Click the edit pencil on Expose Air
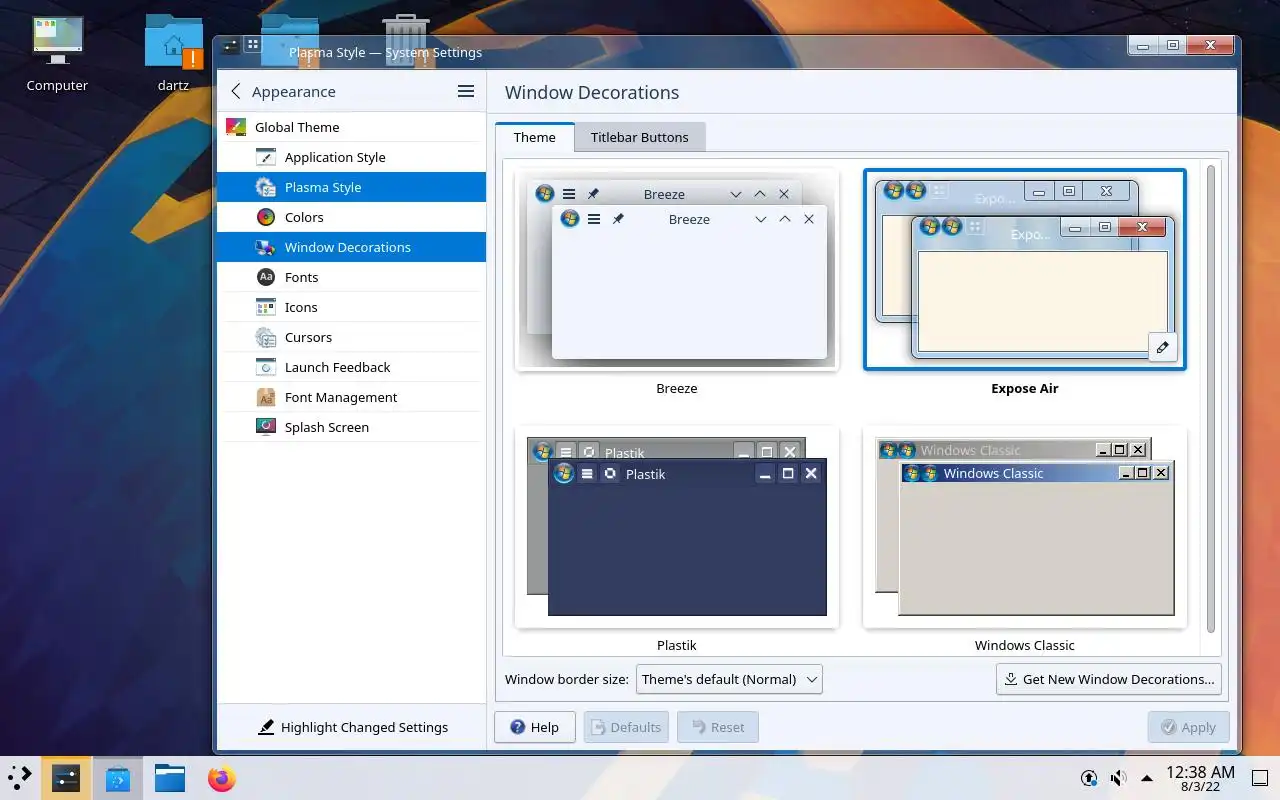Screen dimensions: 1280x800 coord(1162,348)
